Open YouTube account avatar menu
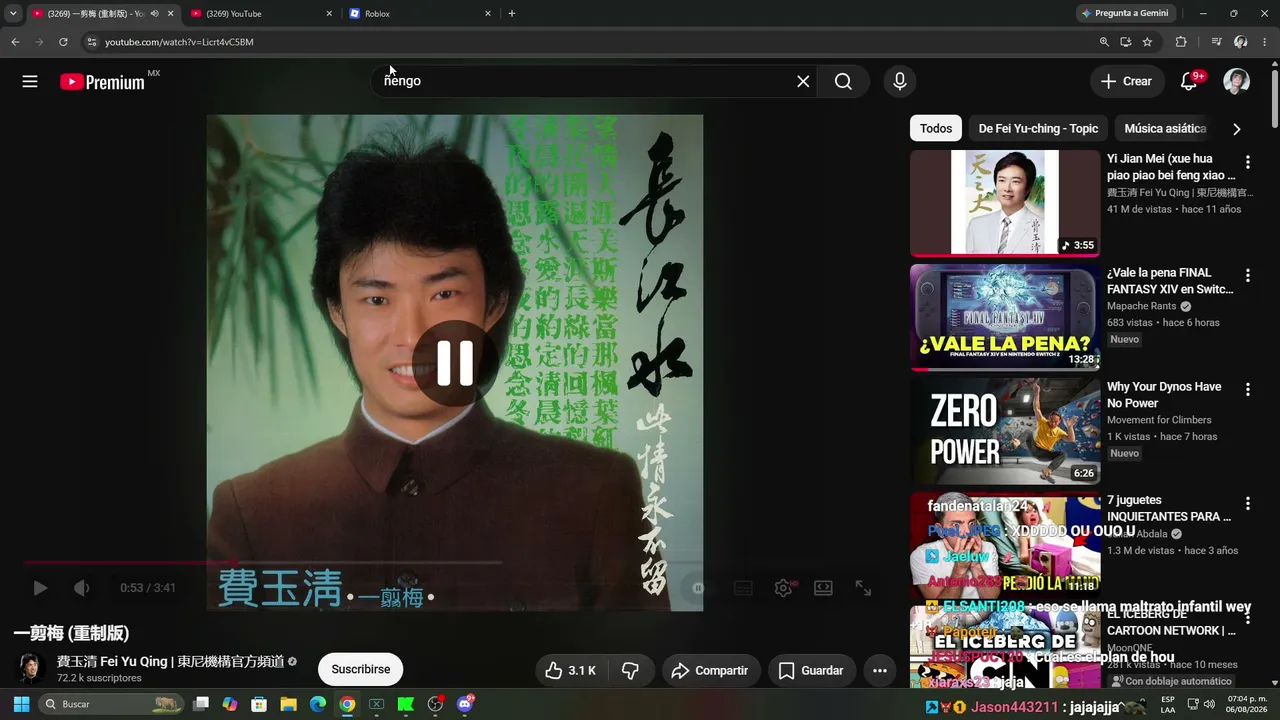The image size is (1280, 720). pyautogui.click(x=1237, y=81)
